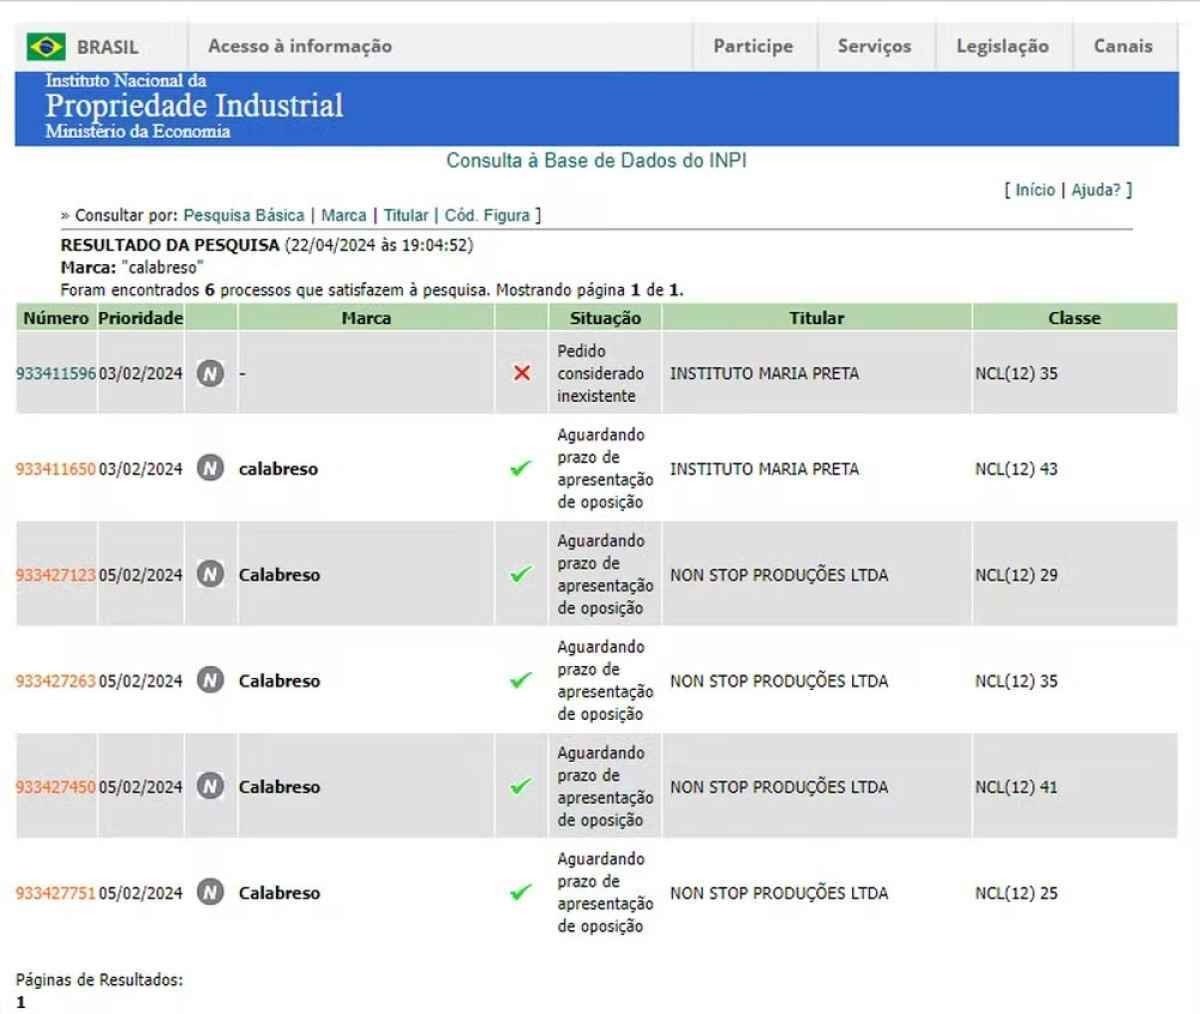Click the Marca column header
This screenshot has width=1200, height=1014.
[x=366, y=318]
